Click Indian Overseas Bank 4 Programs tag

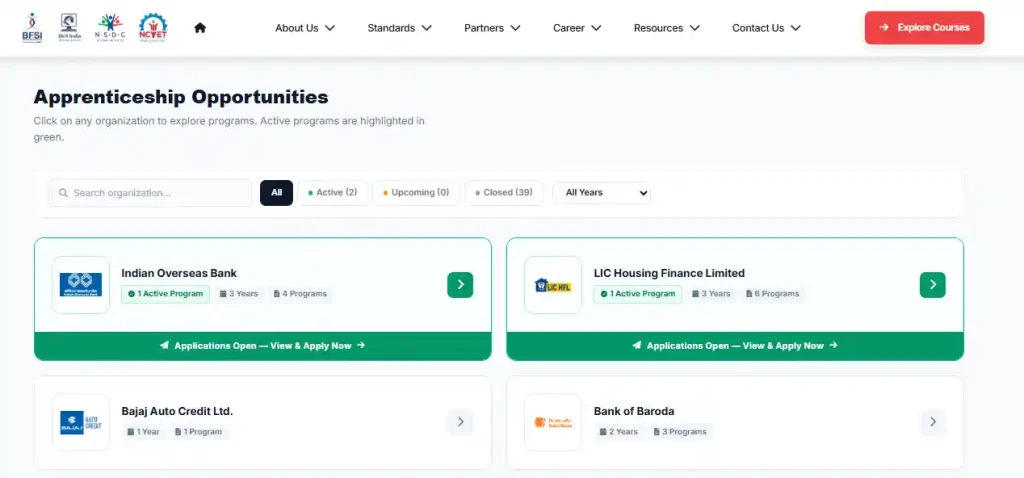coord(300,294)
